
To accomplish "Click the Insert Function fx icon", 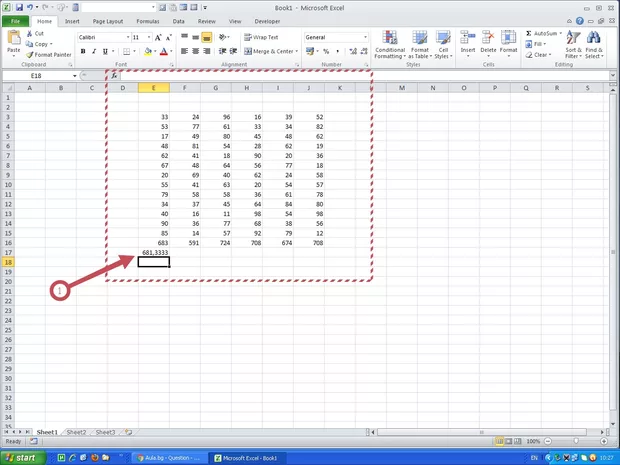I will [115, 76].
